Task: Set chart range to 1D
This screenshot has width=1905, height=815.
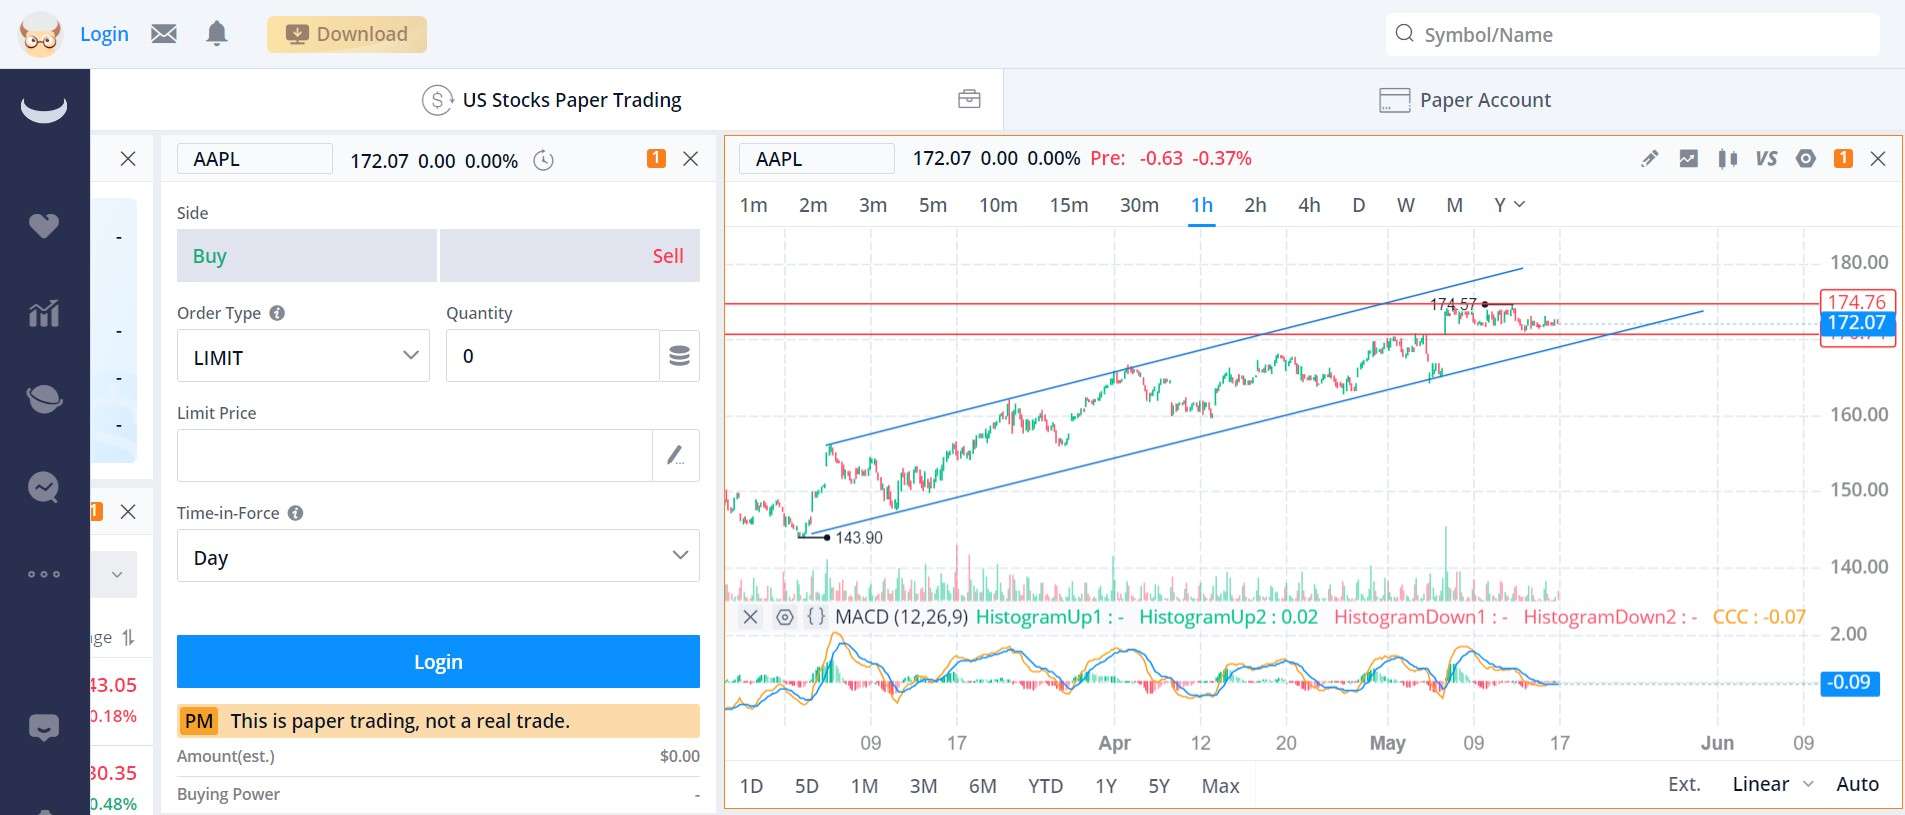Action: (x=751, y=786)
